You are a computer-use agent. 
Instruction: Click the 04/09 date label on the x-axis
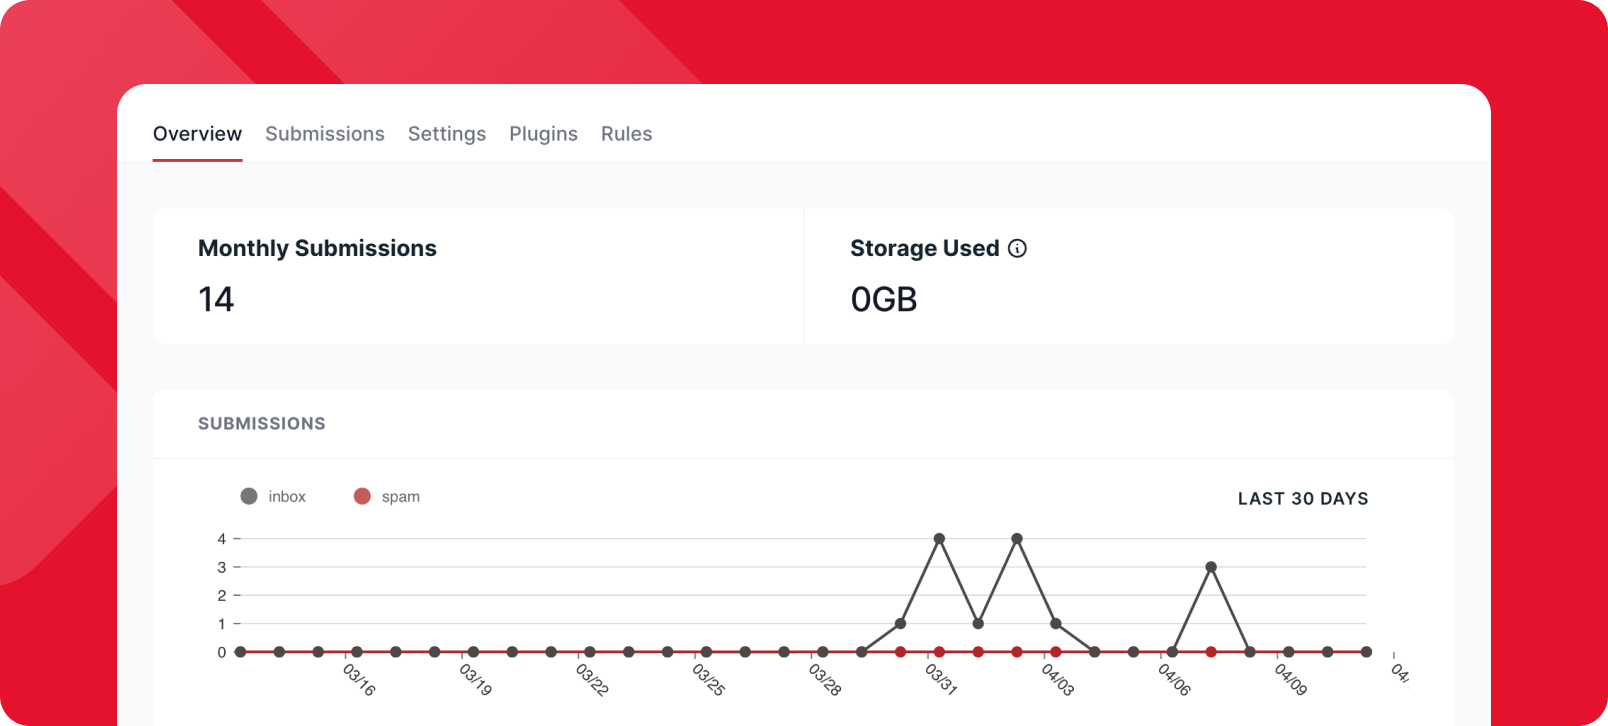(1290, 680)
